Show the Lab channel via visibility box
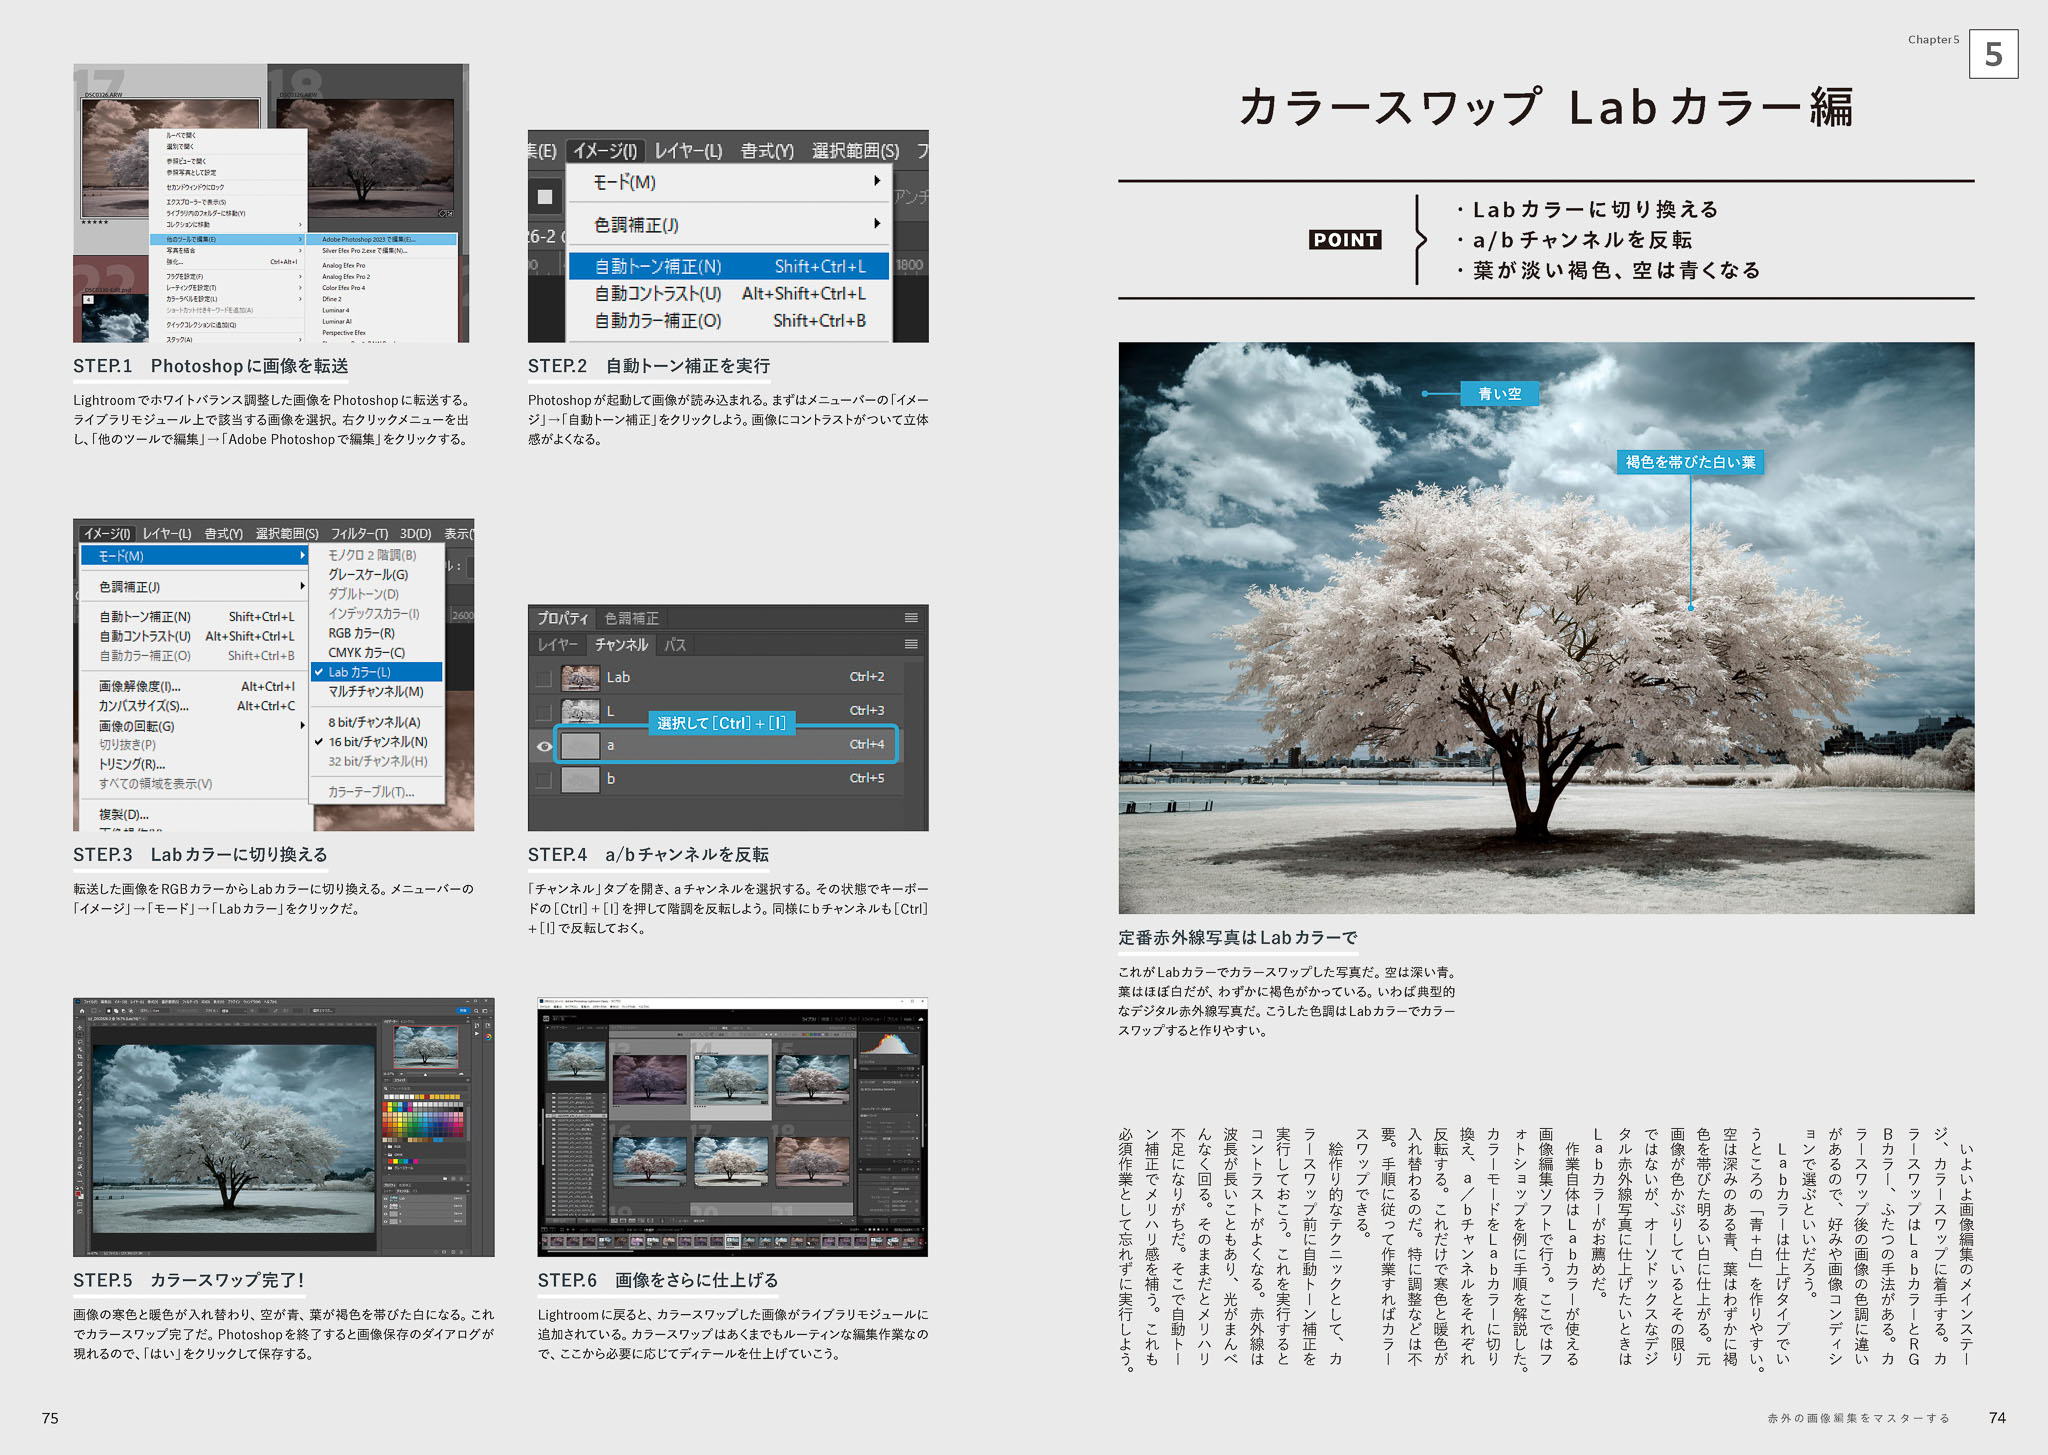 (544, 679)
